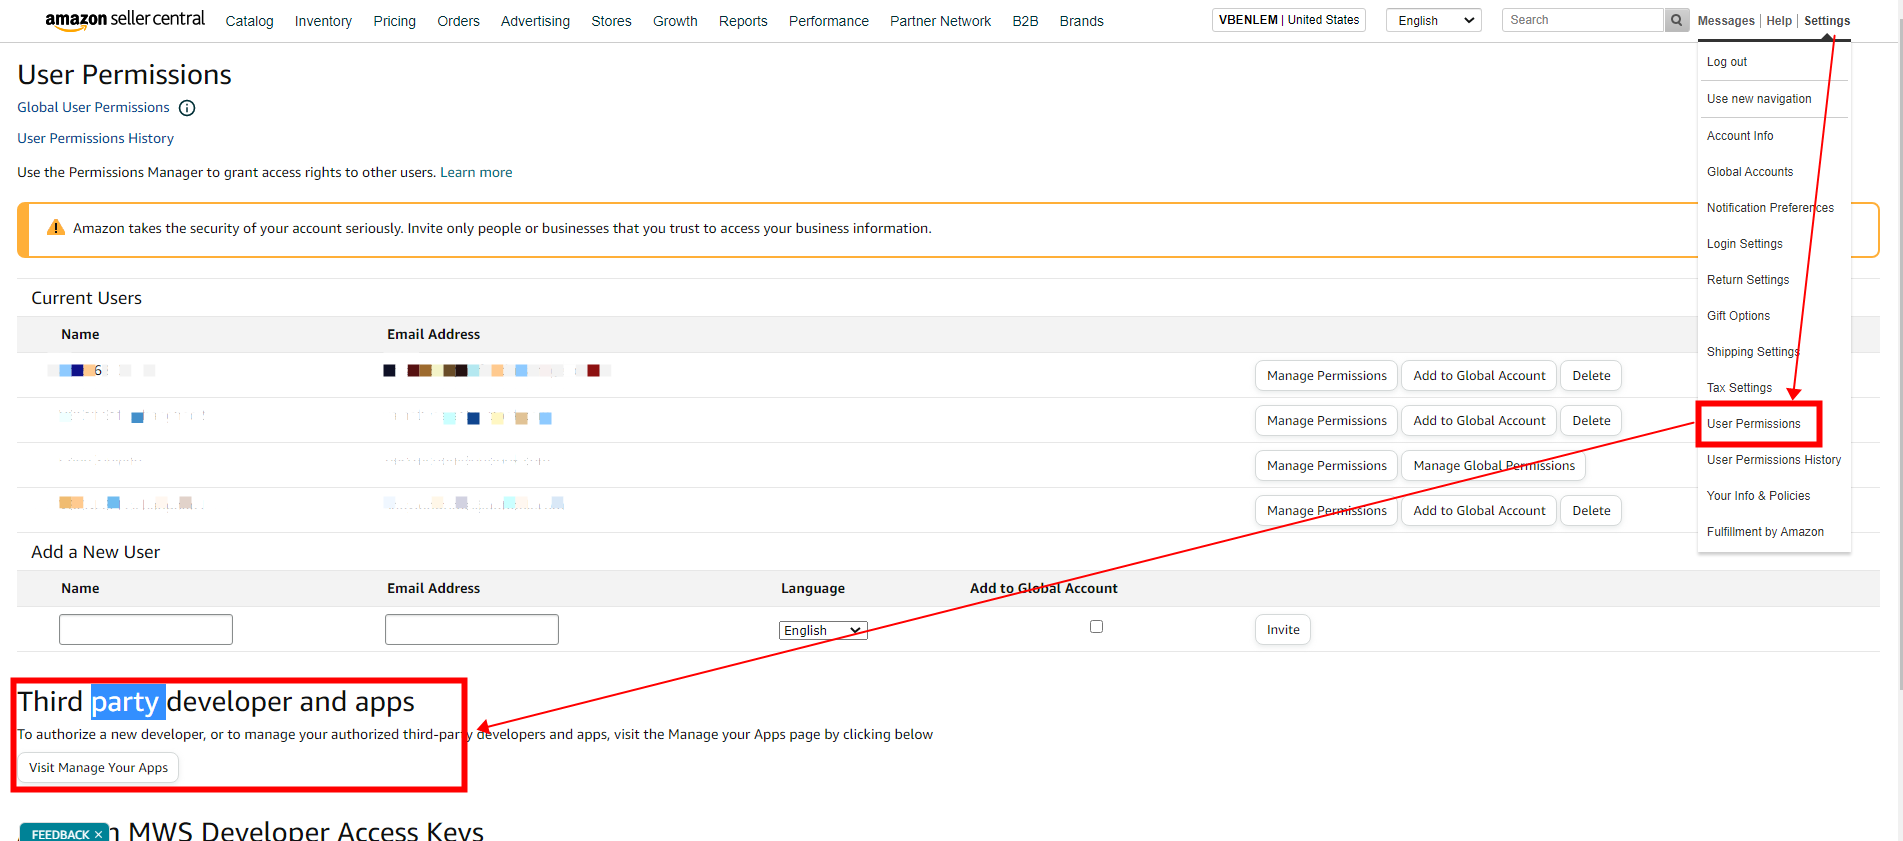The width and height of the screenshot is (1903, 841).
Task: Open the Help link in header
Action: [1779, 21]
